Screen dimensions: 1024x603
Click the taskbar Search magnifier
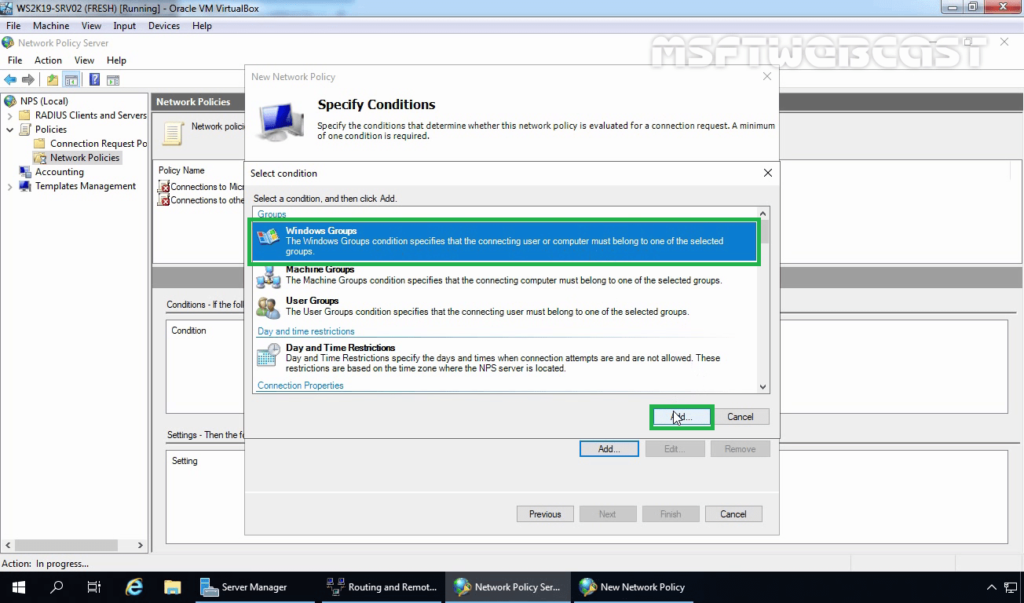pos(57,587)
